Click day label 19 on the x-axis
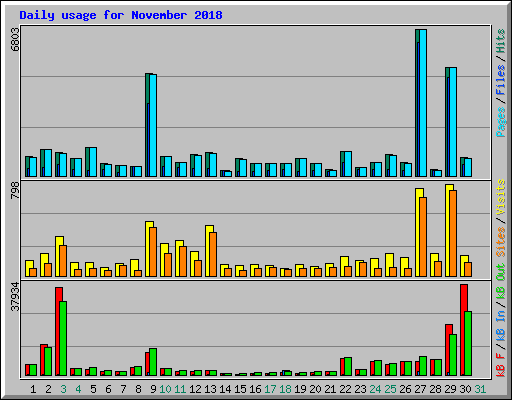Screen dimensions: 512x400 (x=300, y=389)
